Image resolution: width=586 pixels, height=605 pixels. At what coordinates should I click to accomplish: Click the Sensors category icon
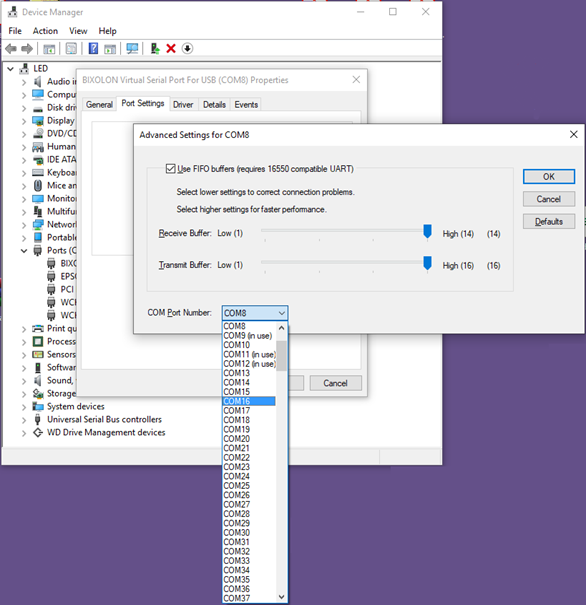(x=38, y=355)
